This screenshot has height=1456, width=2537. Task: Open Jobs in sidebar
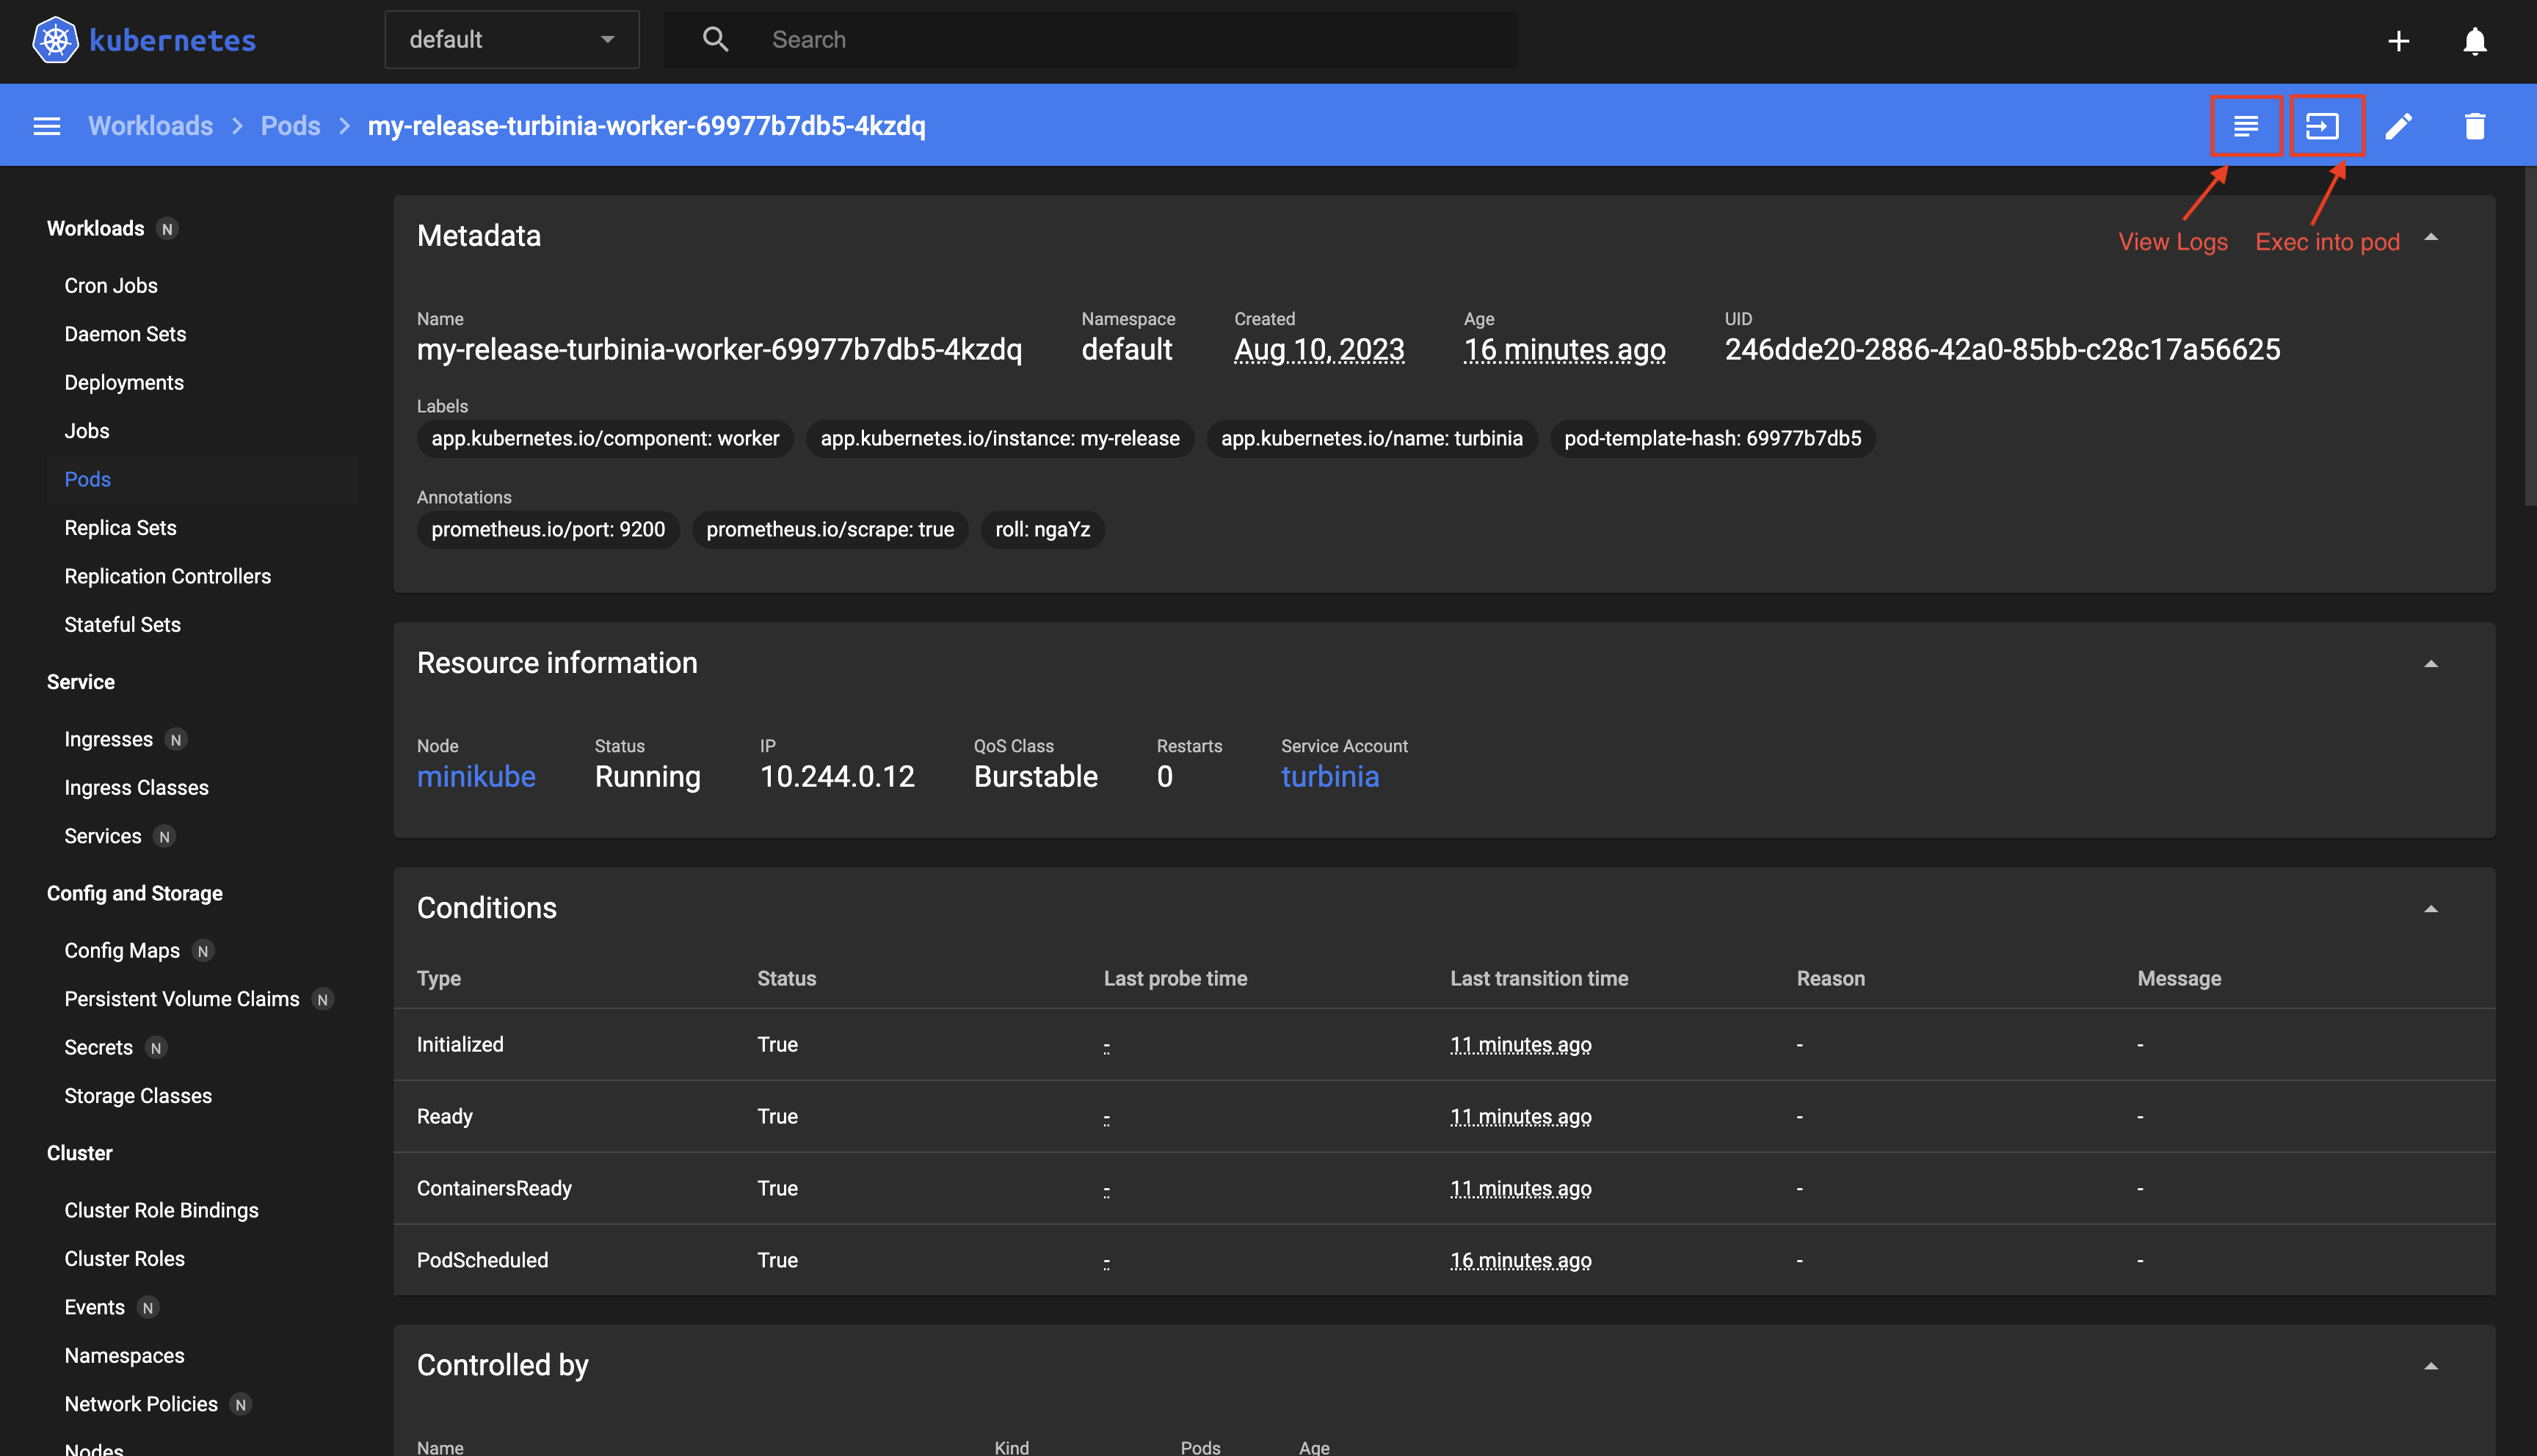[x=87, y=431]
